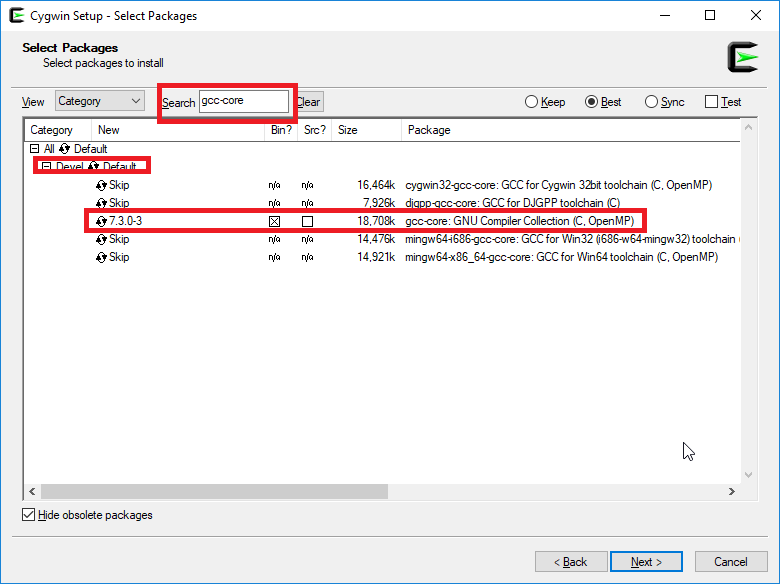Toggle Bin checkbox for gcc-core package

pyautogui.click(x=275, y=221)
